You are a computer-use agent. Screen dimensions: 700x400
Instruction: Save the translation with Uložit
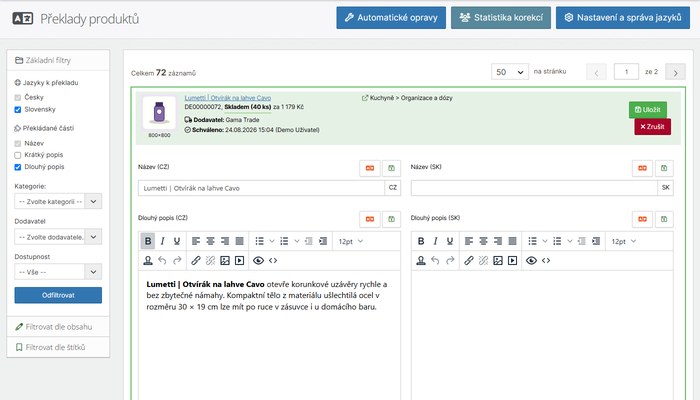[648, 109]
